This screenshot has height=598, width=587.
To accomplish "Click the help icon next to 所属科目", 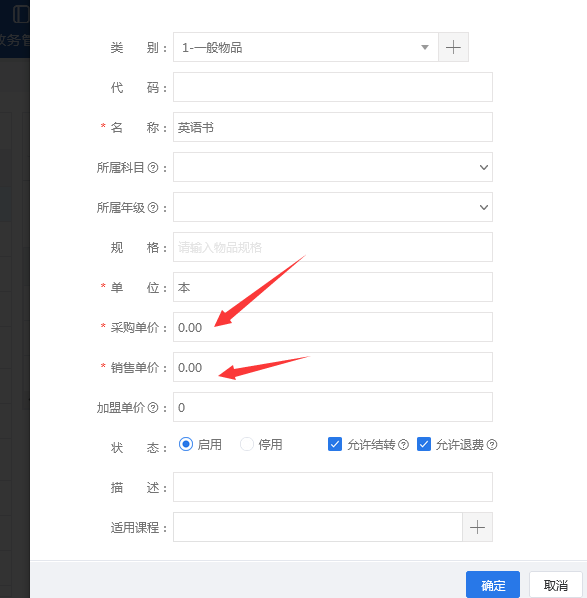I will point(153,167).
